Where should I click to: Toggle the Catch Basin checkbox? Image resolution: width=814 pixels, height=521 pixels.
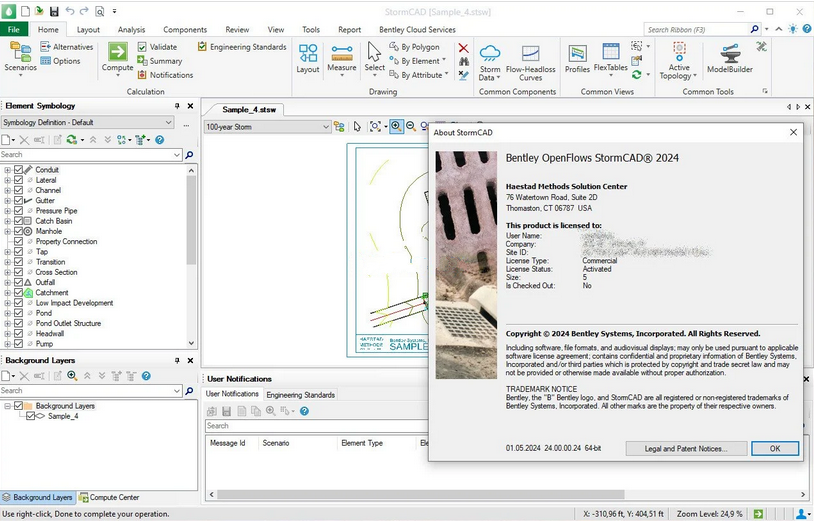[19, 221]
